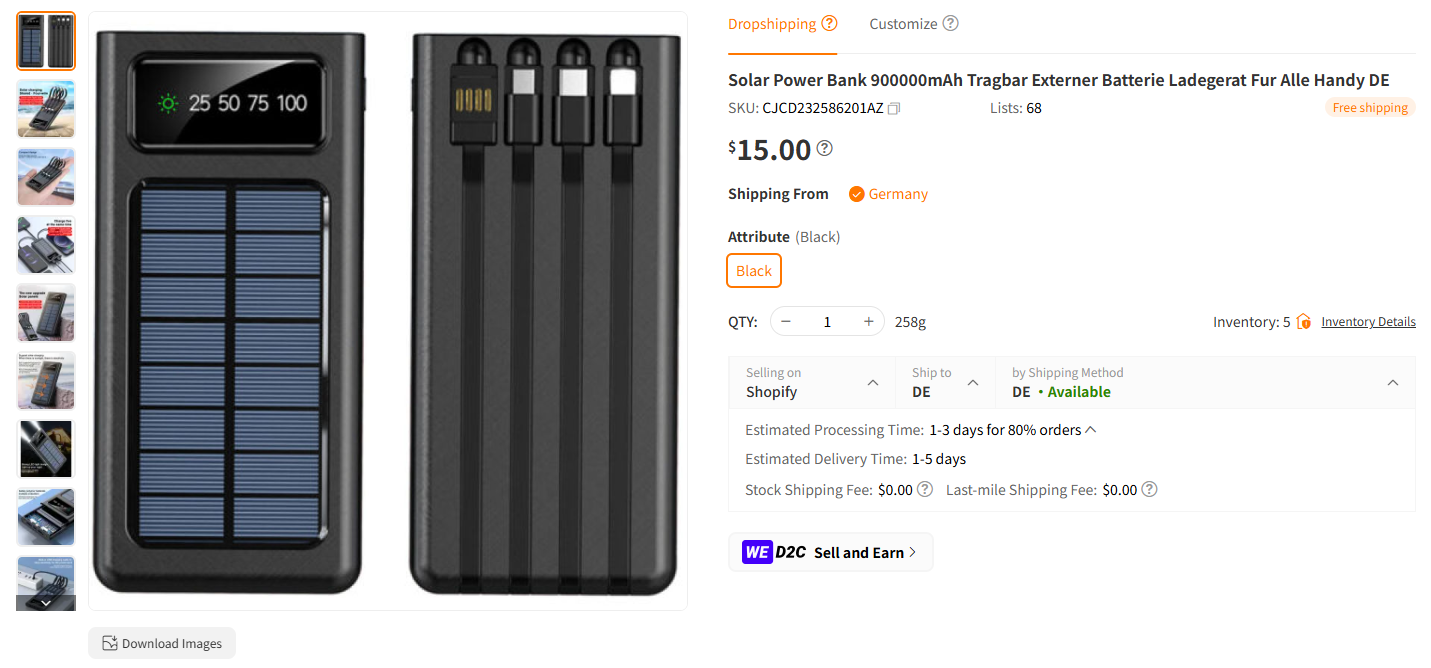
Task: Collapse the Estimated Processing Time details
Action: pos(1090,429)
